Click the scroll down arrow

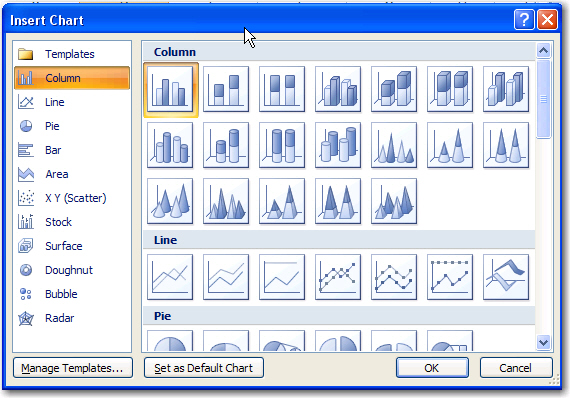[x=543, y=342]
